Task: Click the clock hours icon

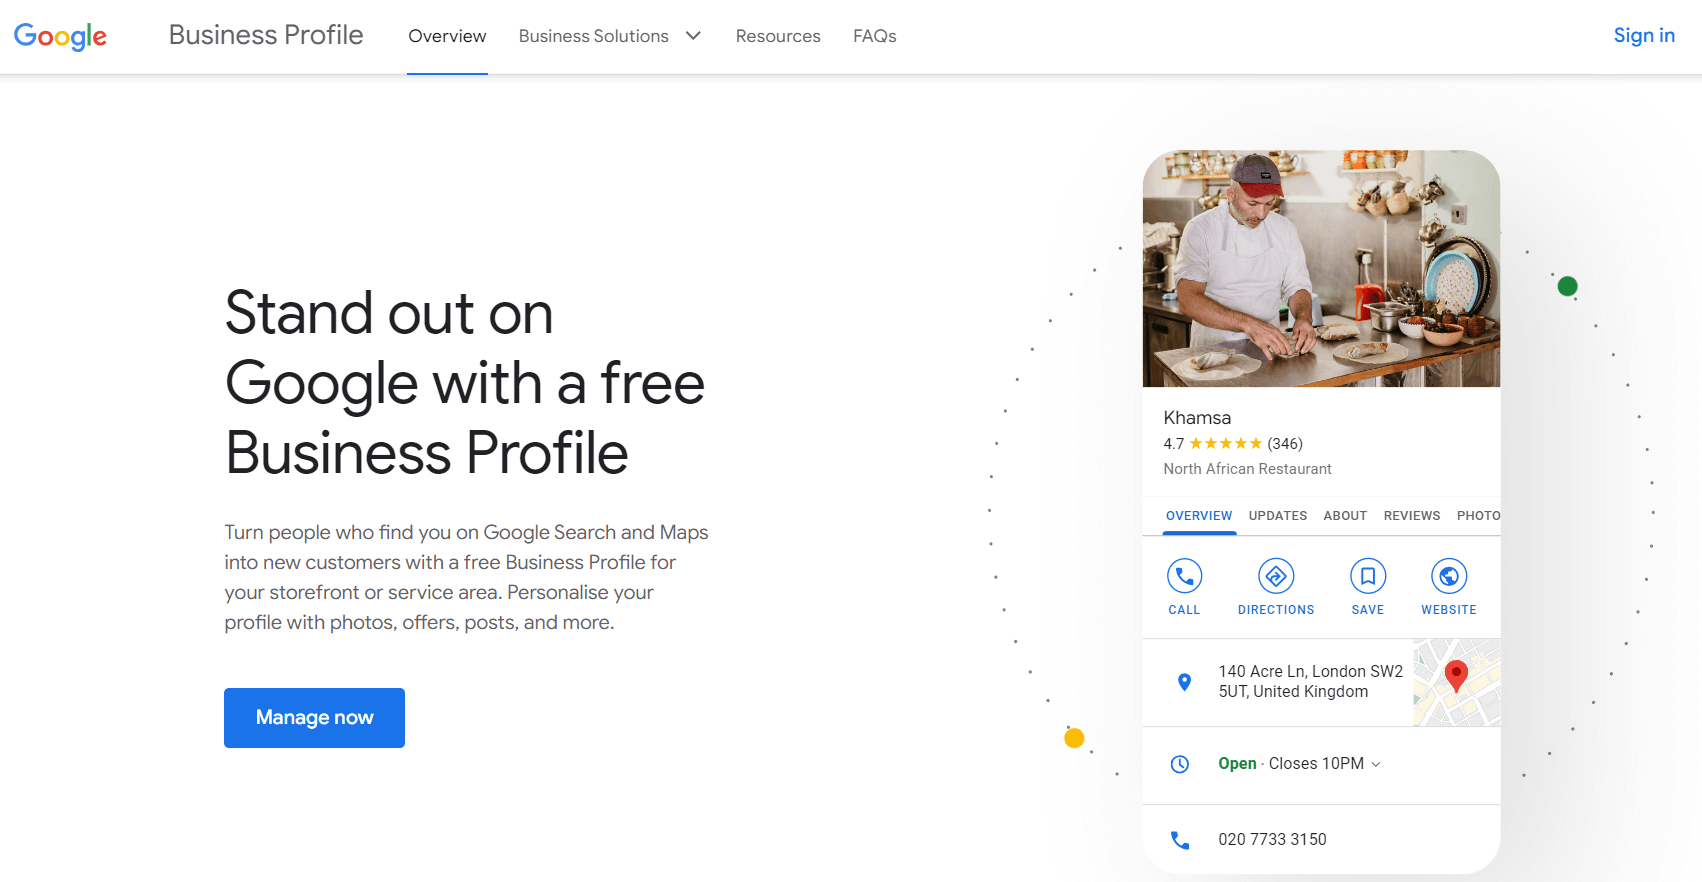Action: [x=1180, y=764]
